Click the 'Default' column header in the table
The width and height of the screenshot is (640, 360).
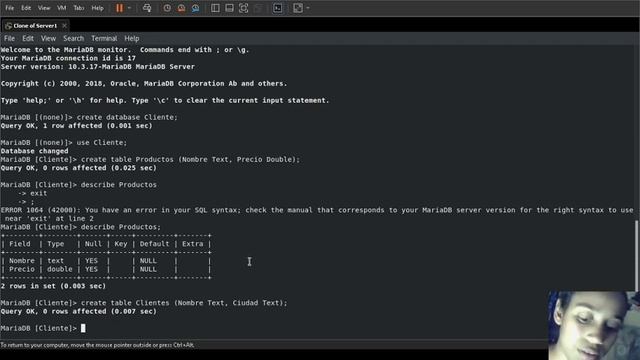(x=154, y=244)
